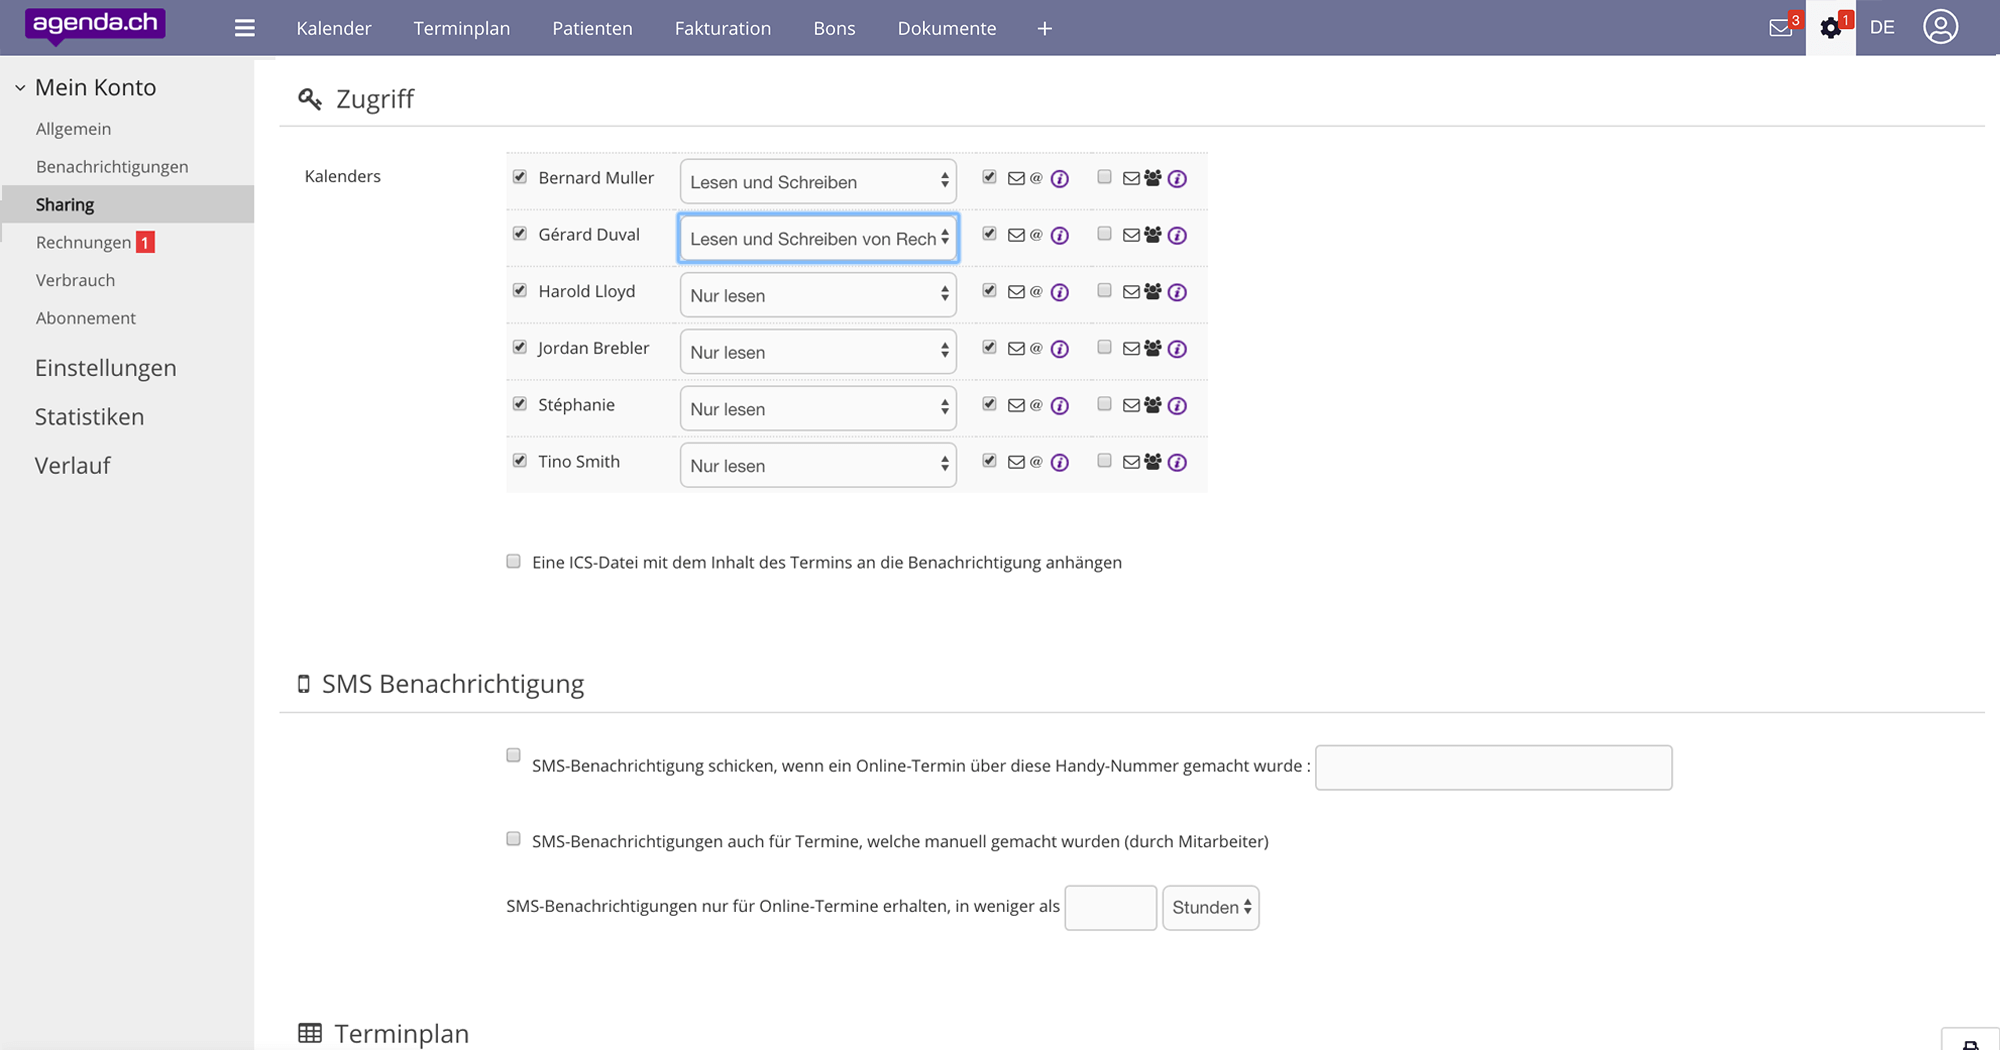Enable attaching ICS file to notification
The width and height of the screenshot is (2000, 1050).
pos(514,561)
